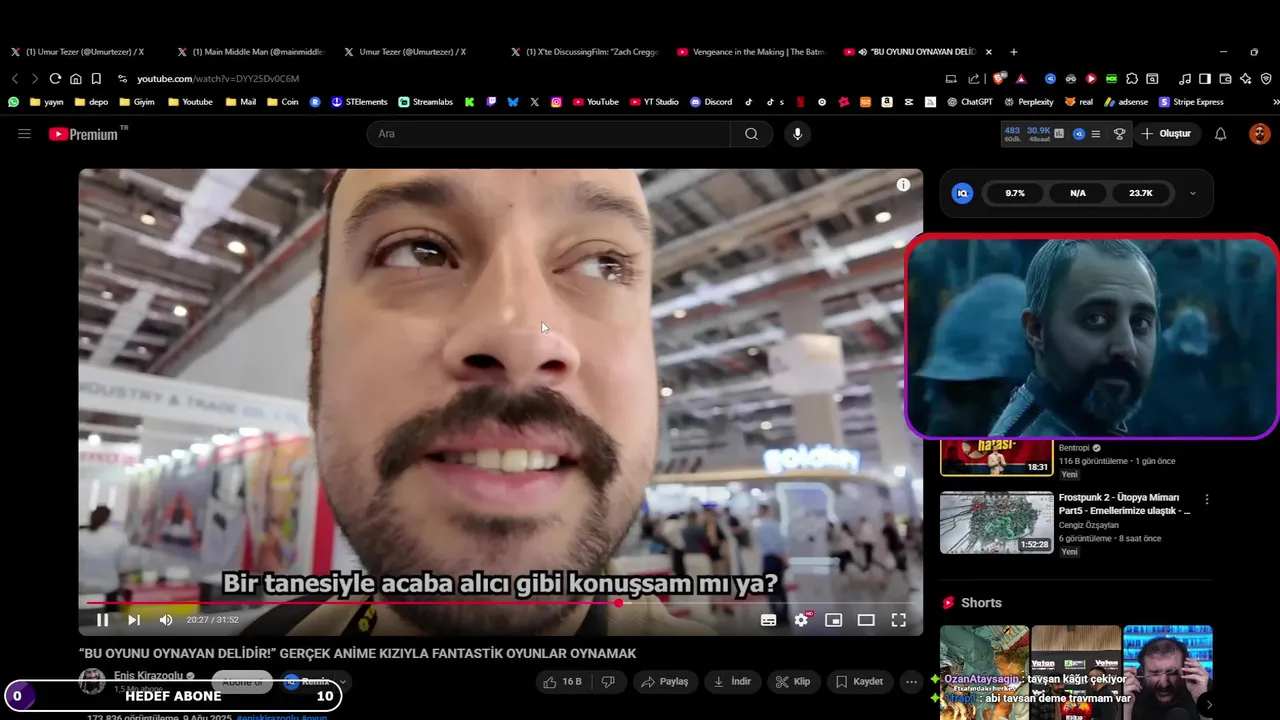Open the notifications bell

(1220, 134)
